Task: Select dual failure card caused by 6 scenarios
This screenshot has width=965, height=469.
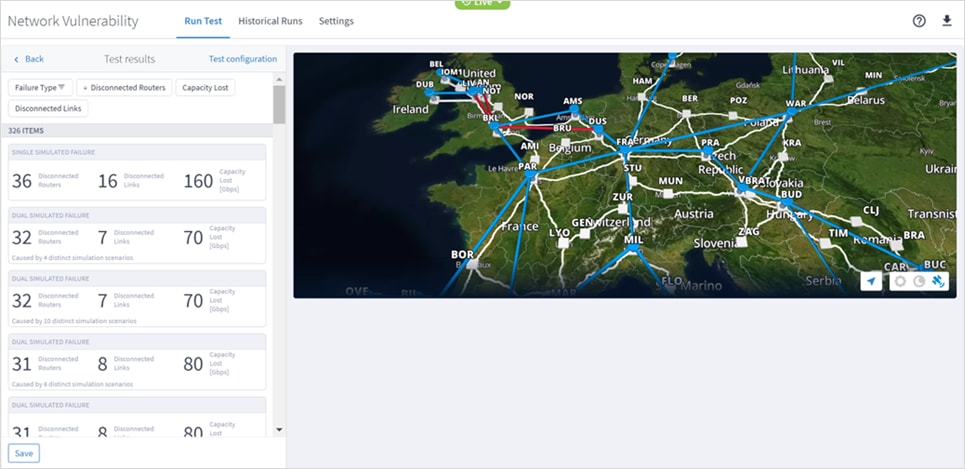Action: [137, 362]
